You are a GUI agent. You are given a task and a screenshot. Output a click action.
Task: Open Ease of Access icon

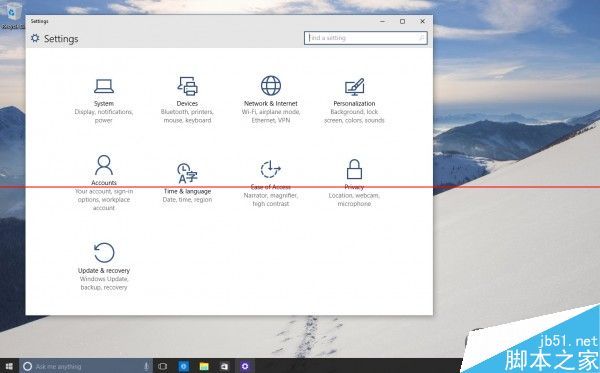pos(271,169)
